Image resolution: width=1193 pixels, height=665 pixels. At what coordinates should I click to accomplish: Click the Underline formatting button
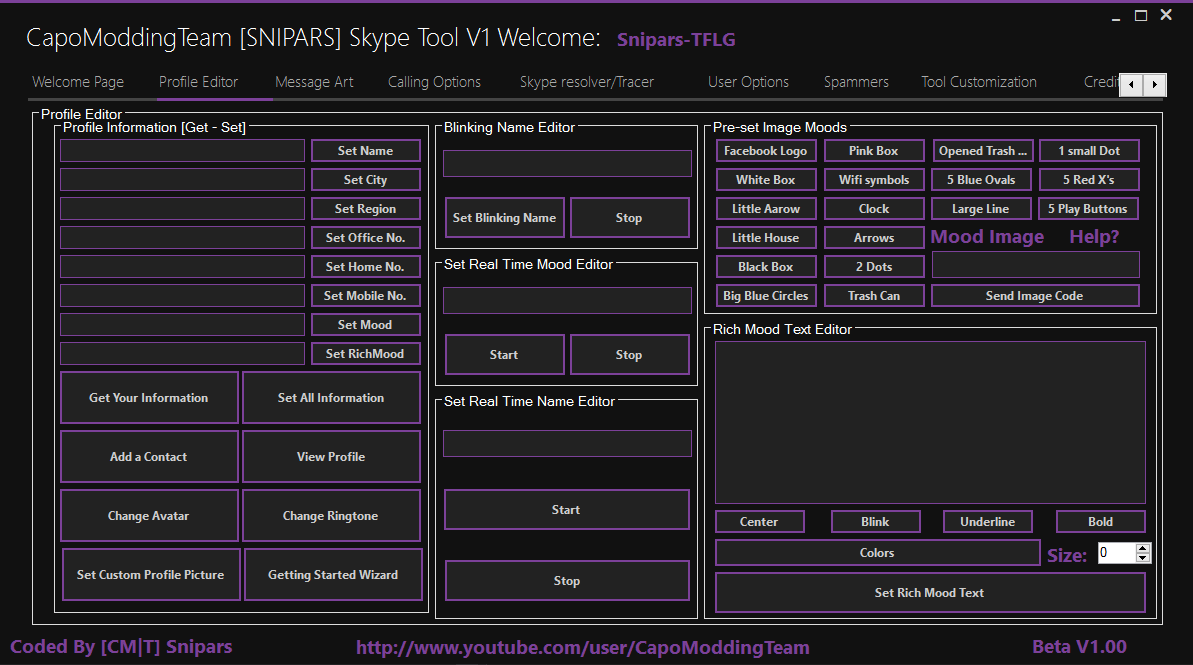(x=988, y=521)
